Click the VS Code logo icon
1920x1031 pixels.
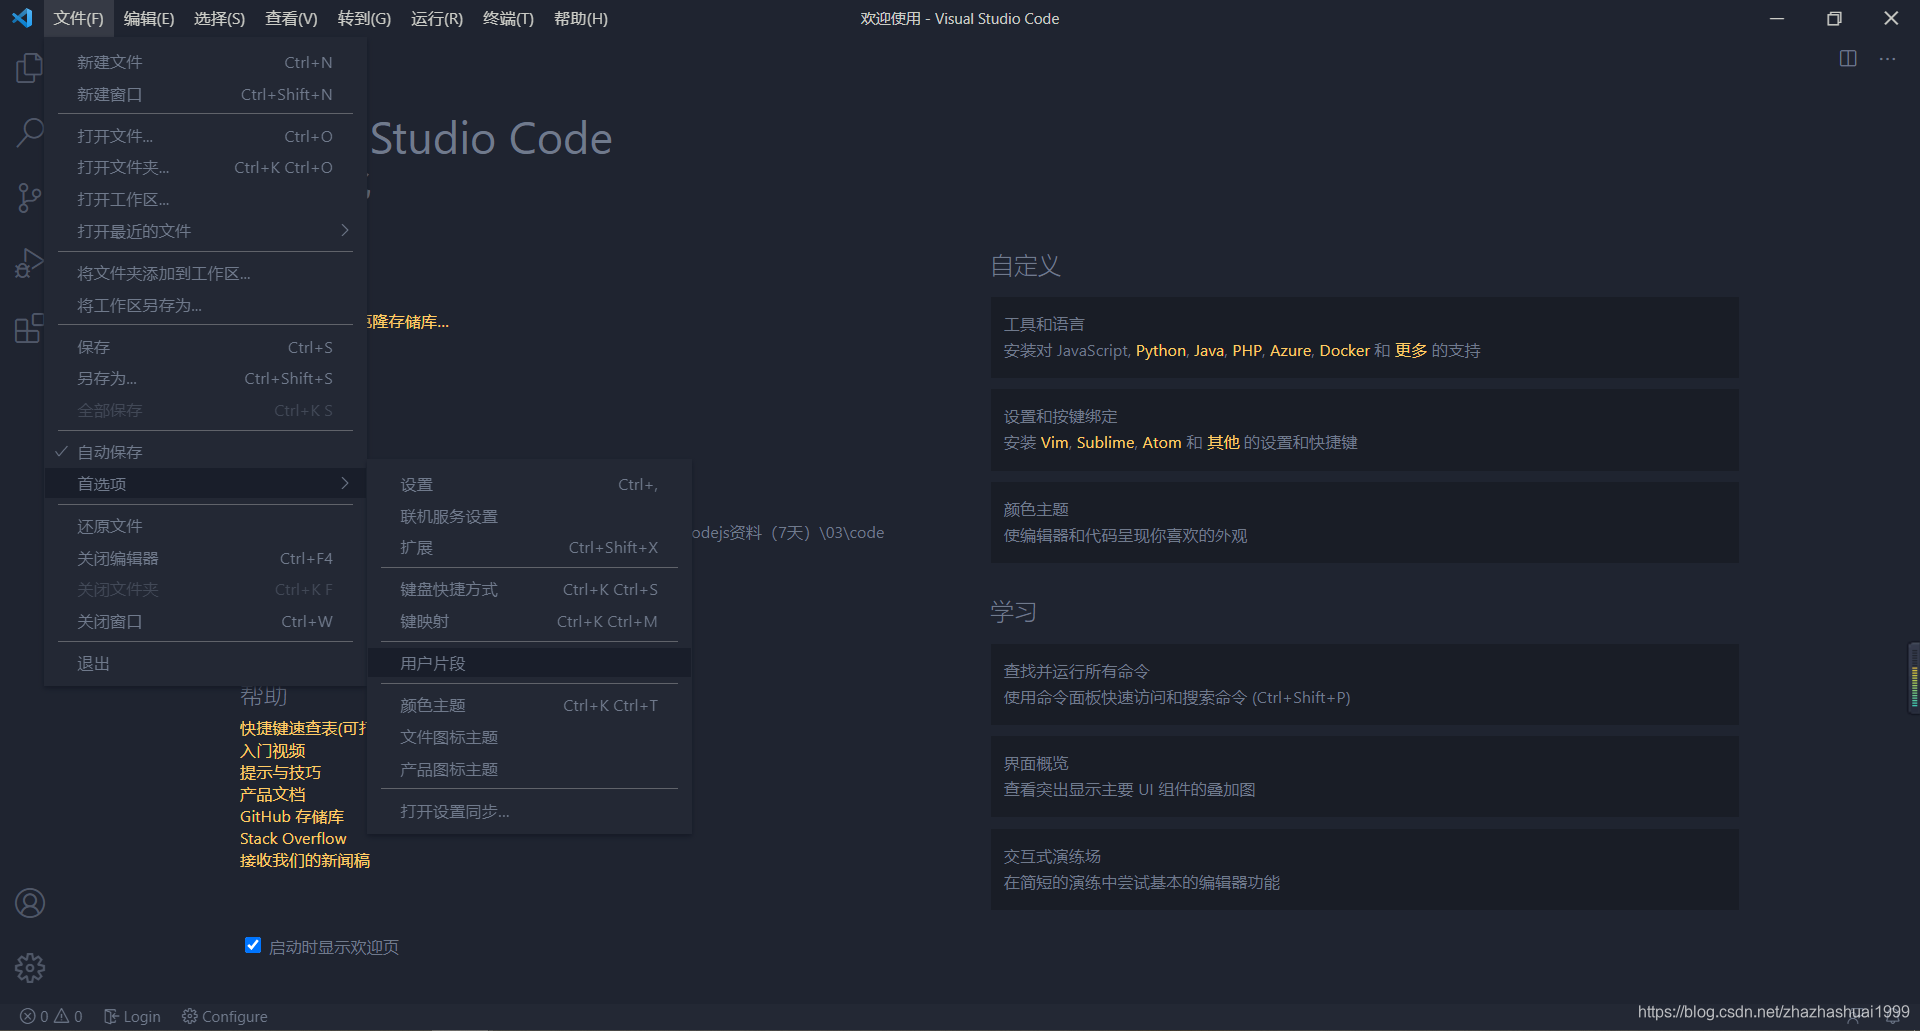pyautogui.click(x=22, y=18)
